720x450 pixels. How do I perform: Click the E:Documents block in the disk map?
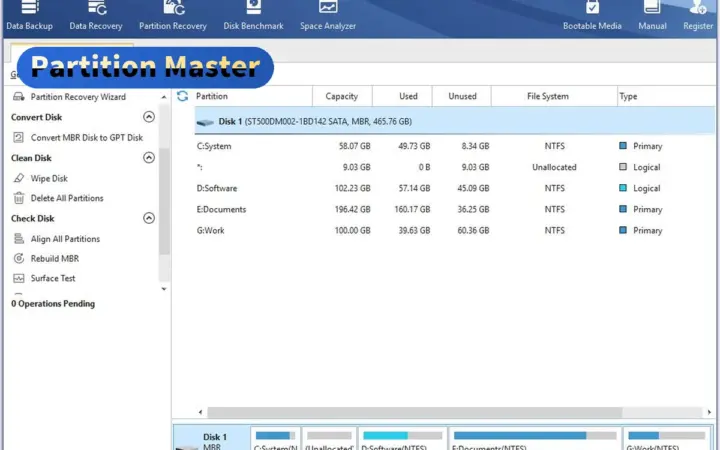(x=535, y=439)
